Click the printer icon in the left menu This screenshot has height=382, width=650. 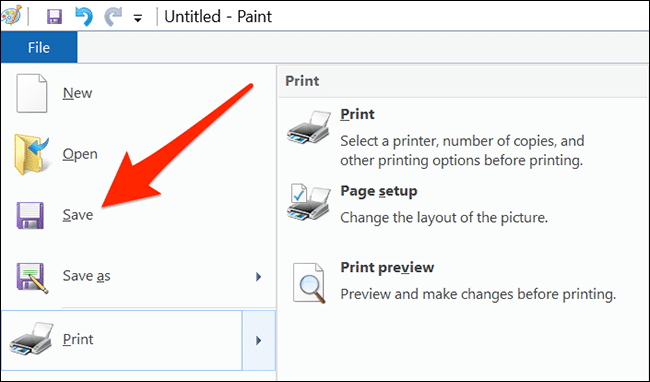(x=32, y=339)
